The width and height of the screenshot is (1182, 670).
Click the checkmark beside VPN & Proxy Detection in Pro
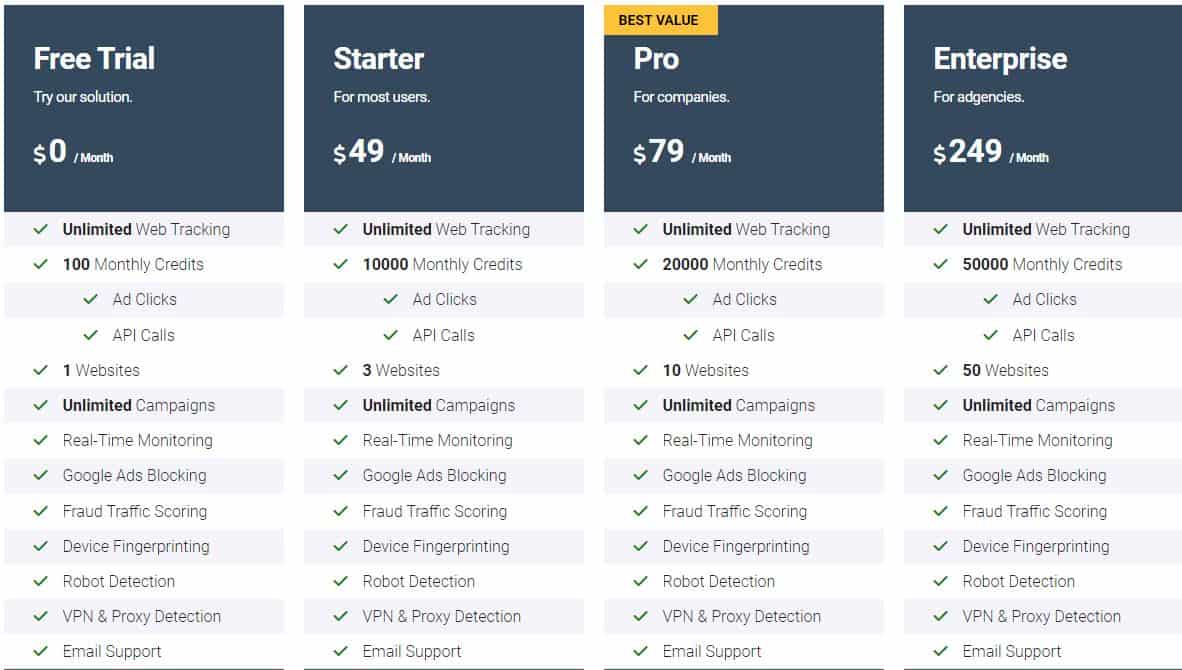[641, 616]
